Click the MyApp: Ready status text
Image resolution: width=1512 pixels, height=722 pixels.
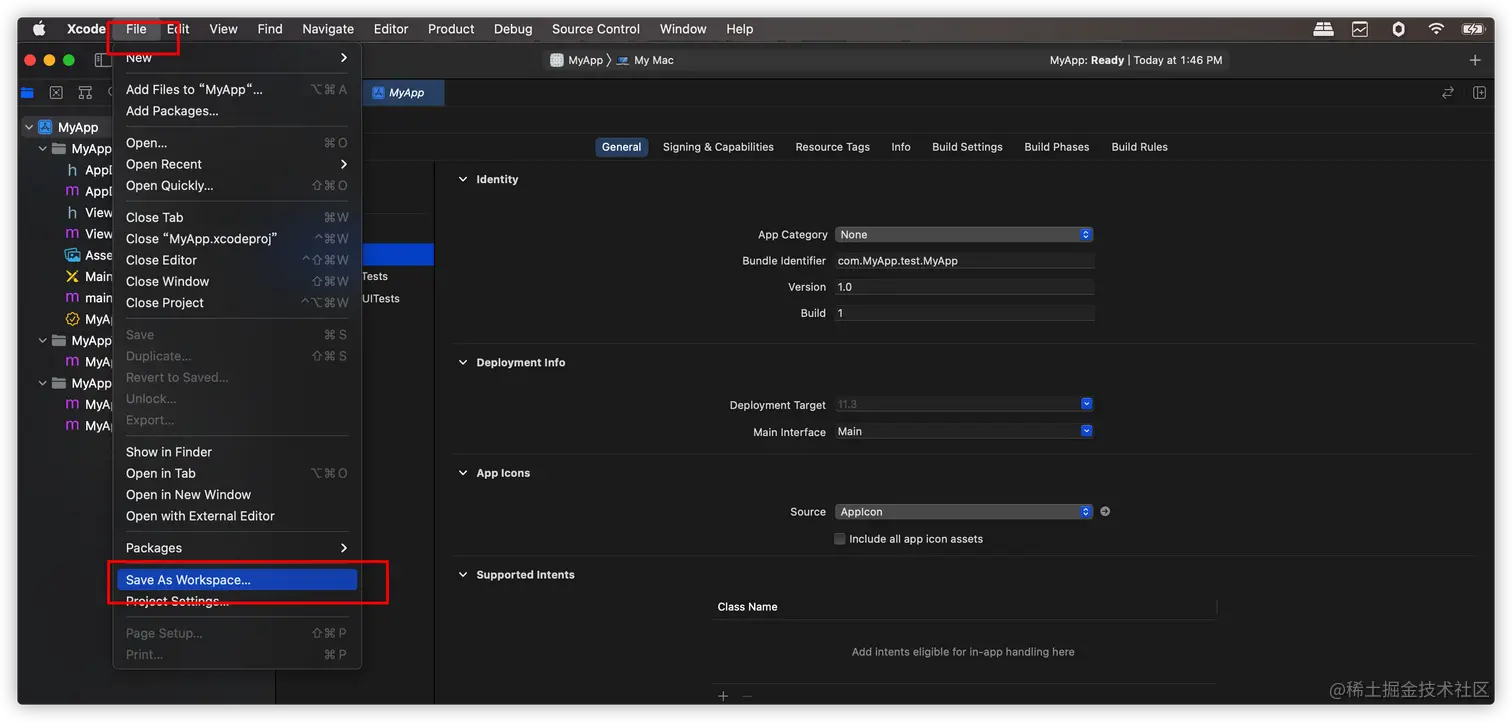click(1087, 60)
